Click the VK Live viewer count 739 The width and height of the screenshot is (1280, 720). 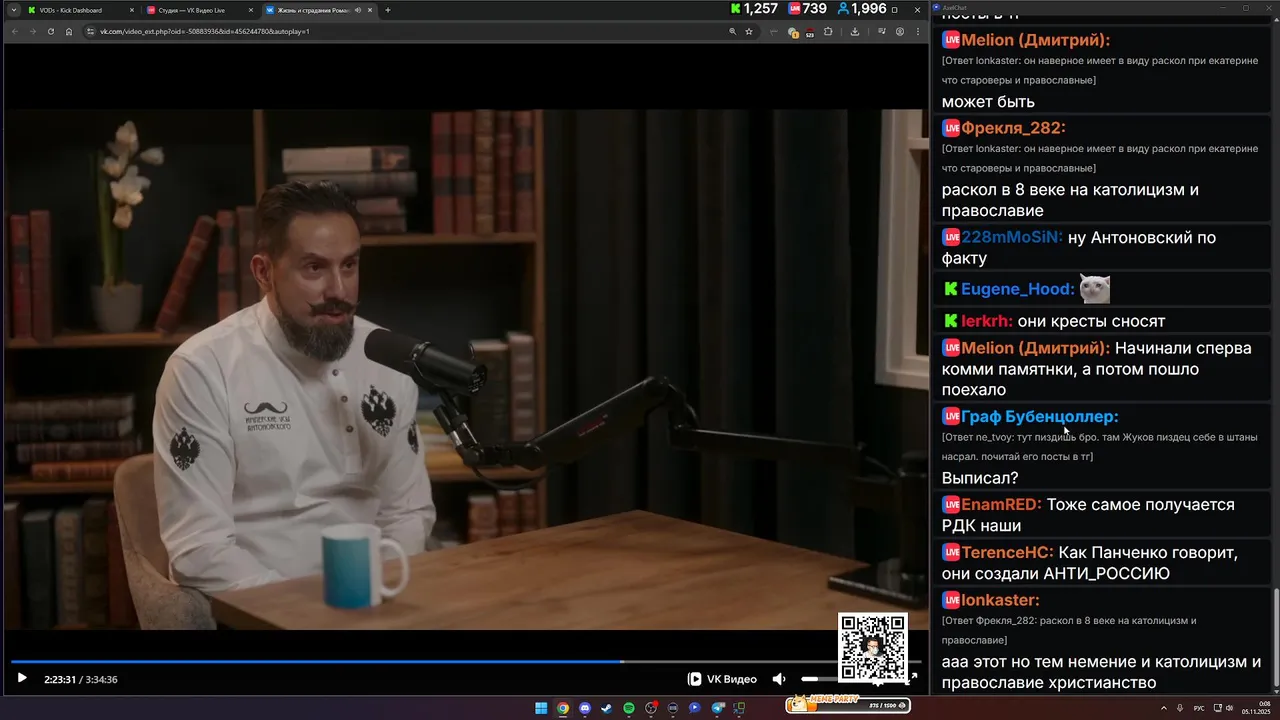pyautogui.click(x=807, y=9)
